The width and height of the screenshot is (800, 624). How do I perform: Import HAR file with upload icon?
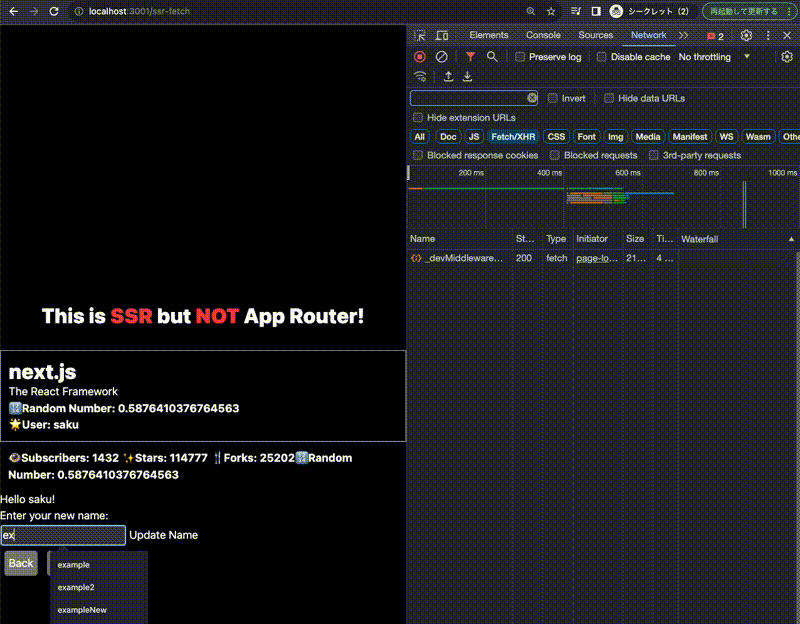[448, 77]
